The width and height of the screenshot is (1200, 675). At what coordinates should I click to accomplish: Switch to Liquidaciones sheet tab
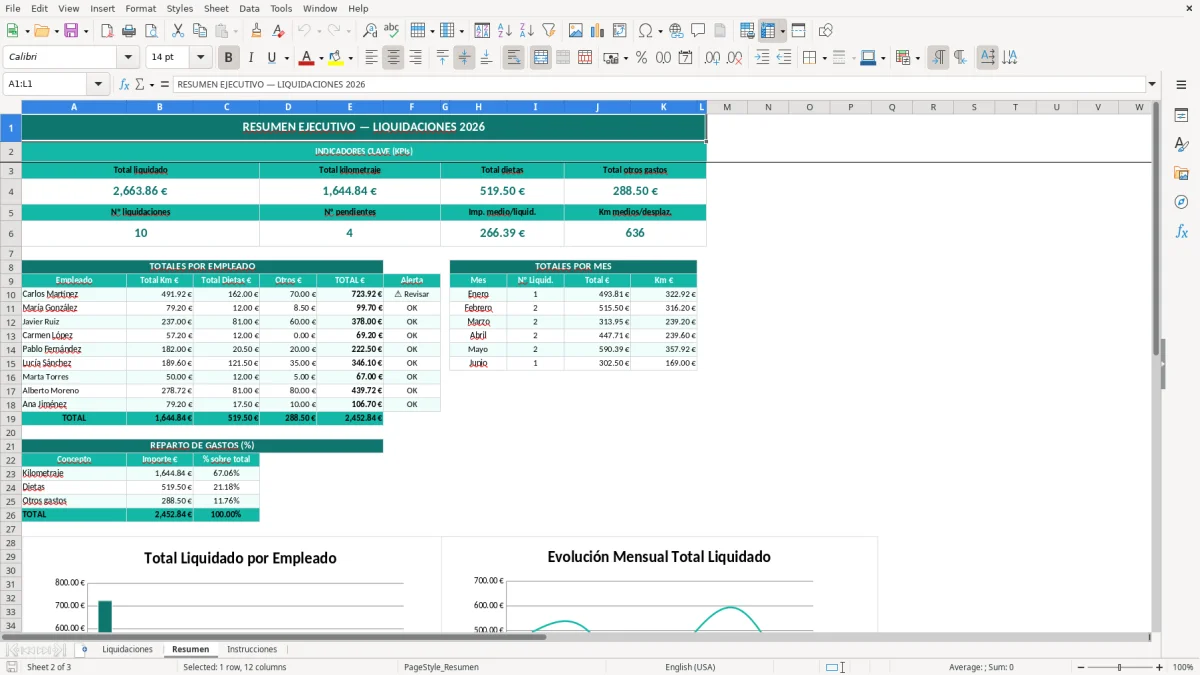coord(127,649)
